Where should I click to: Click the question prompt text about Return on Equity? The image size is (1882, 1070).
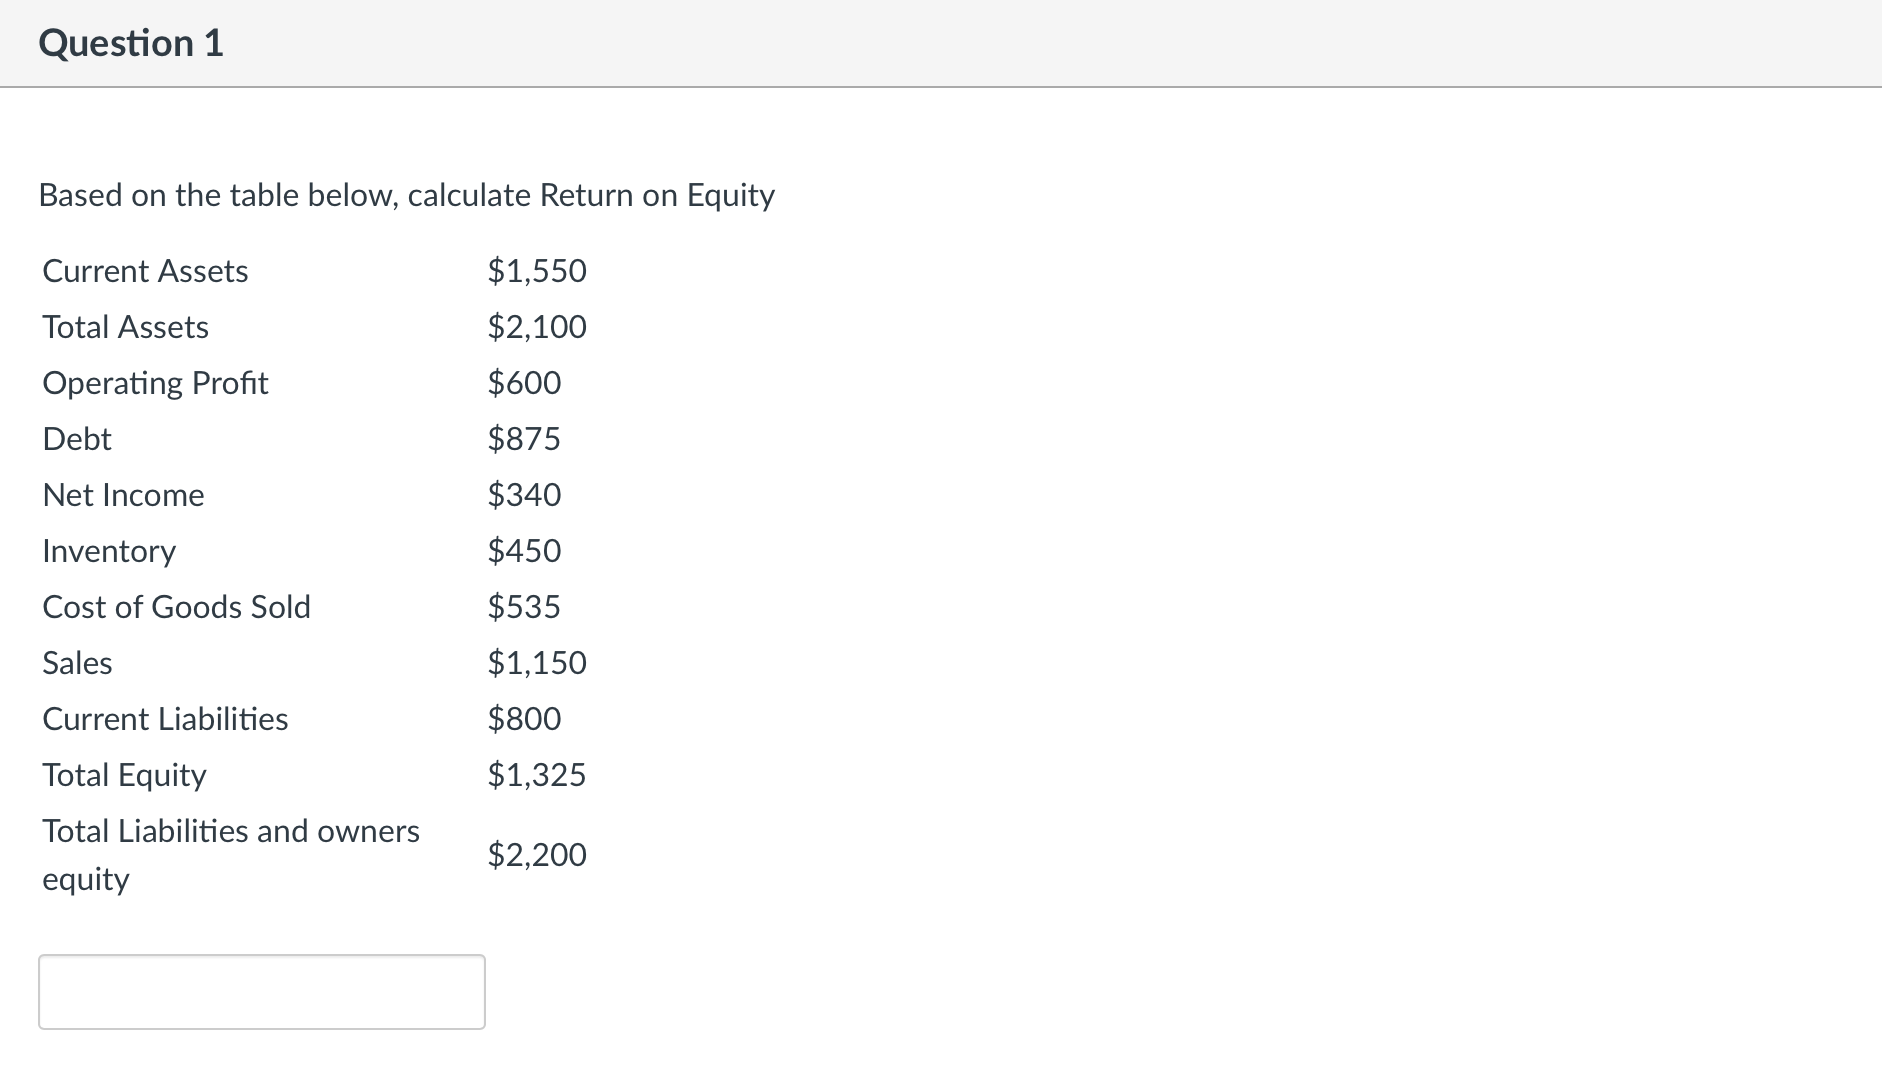[x=406, y=195]
